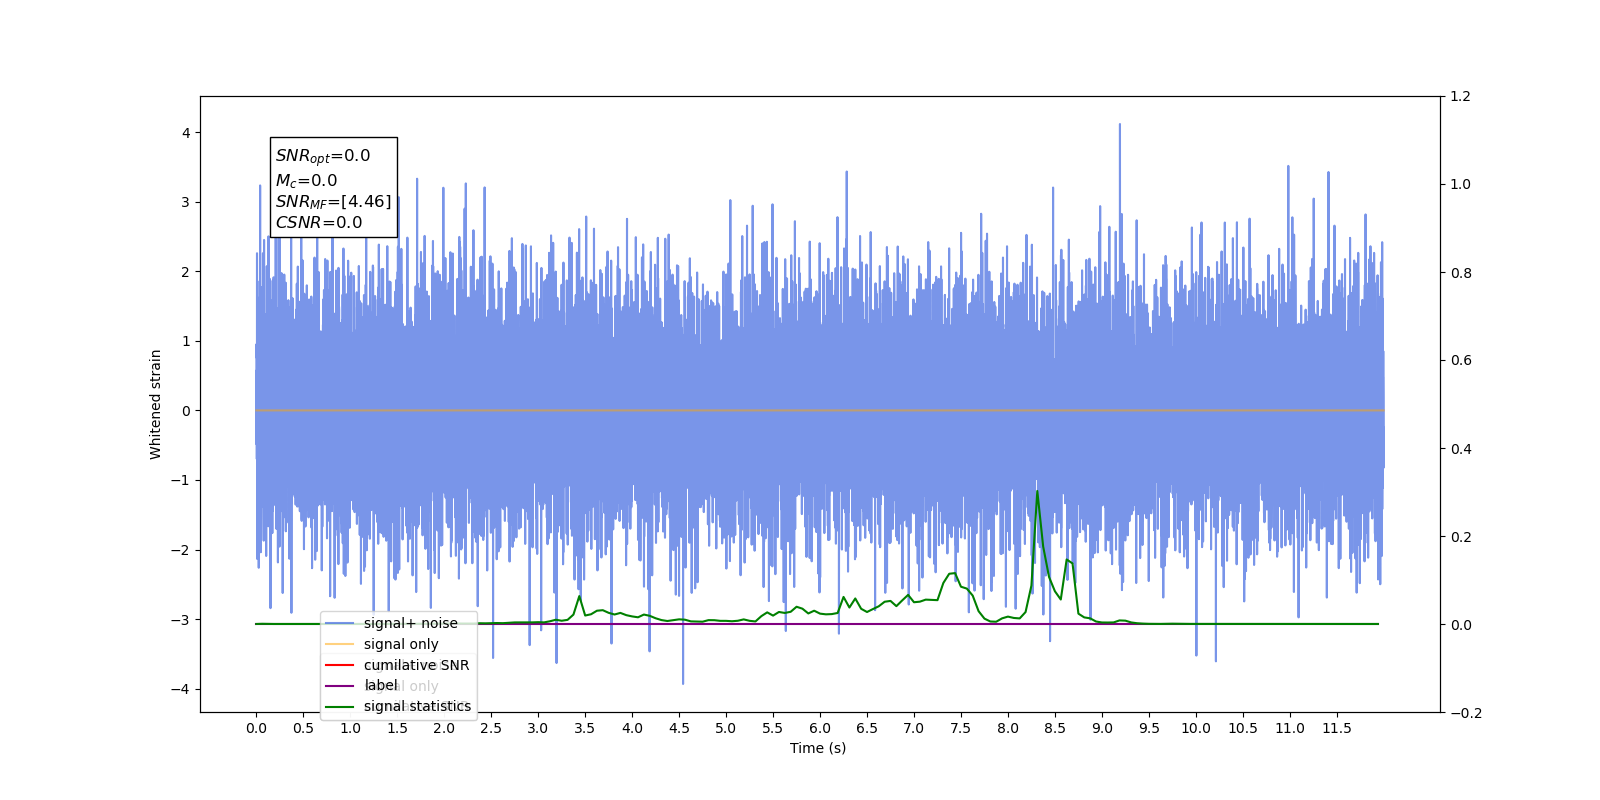The width and height of the screenshot is (1600, 800).
Task: Click the 'signal only' legend entry with orange line
Action: coord(401,644)
